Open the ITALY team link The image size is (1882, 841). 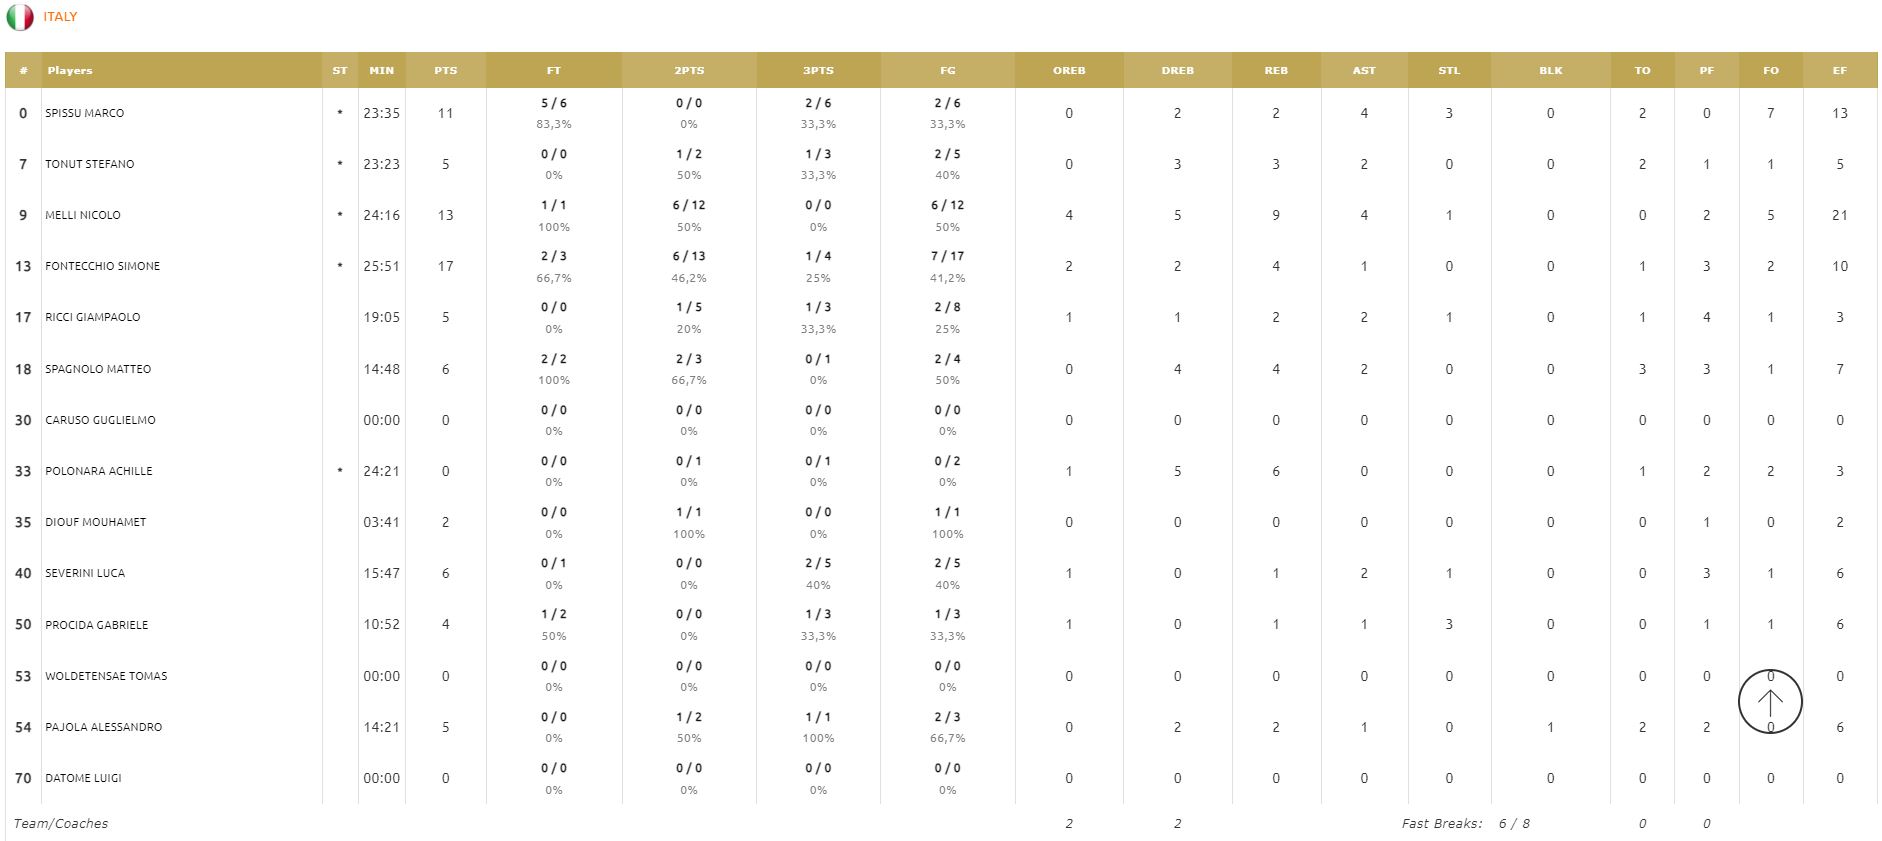[x=60, y=17]
